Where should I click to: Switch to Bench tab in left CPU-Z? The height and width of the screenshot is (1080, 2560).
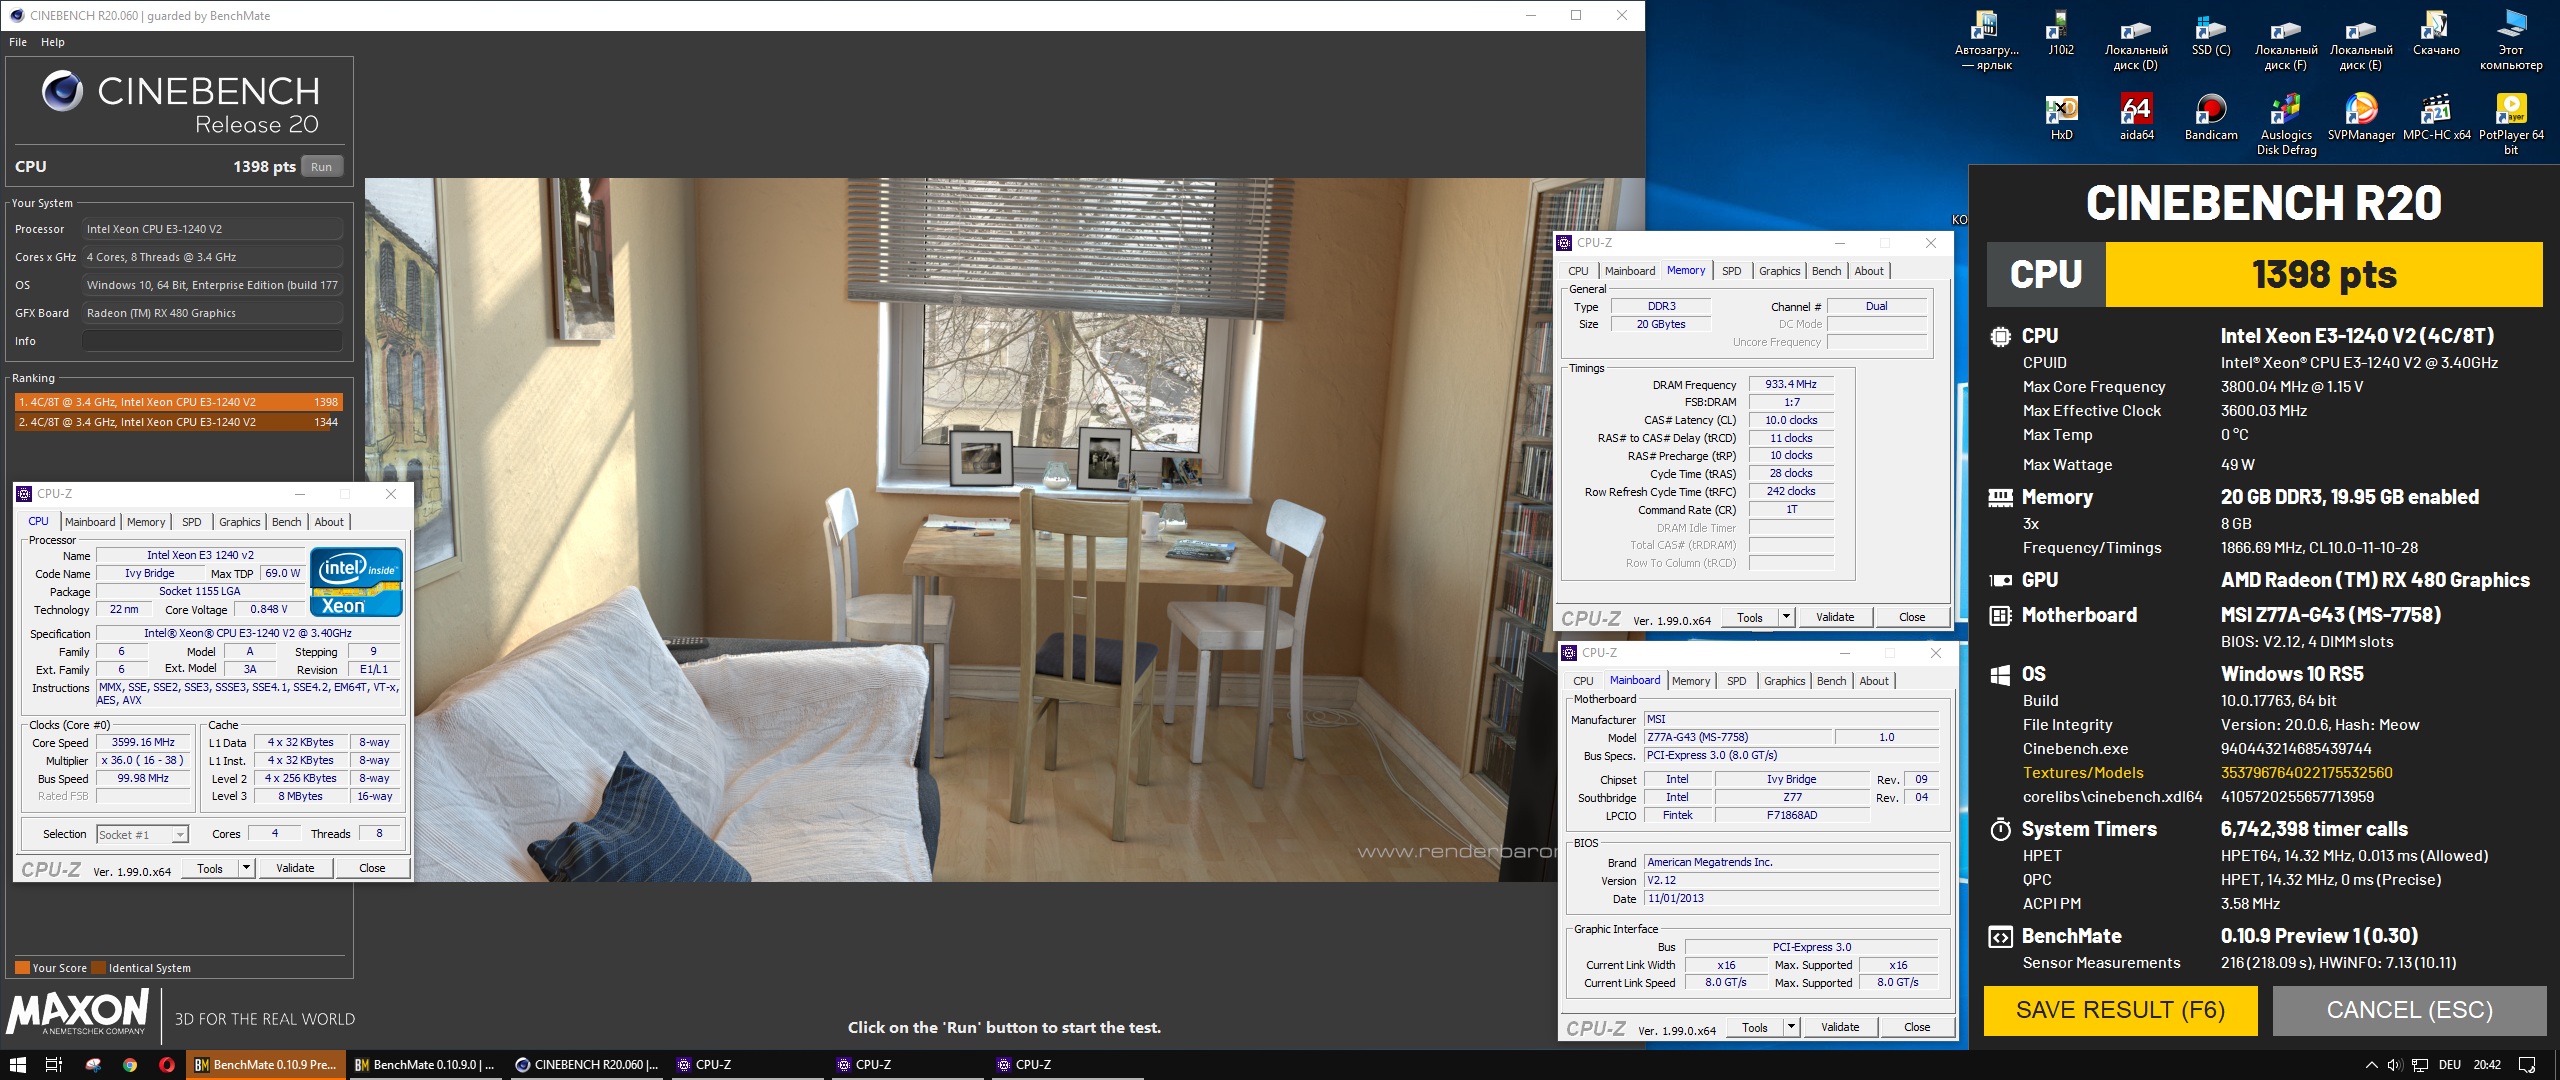pos(286,522)
